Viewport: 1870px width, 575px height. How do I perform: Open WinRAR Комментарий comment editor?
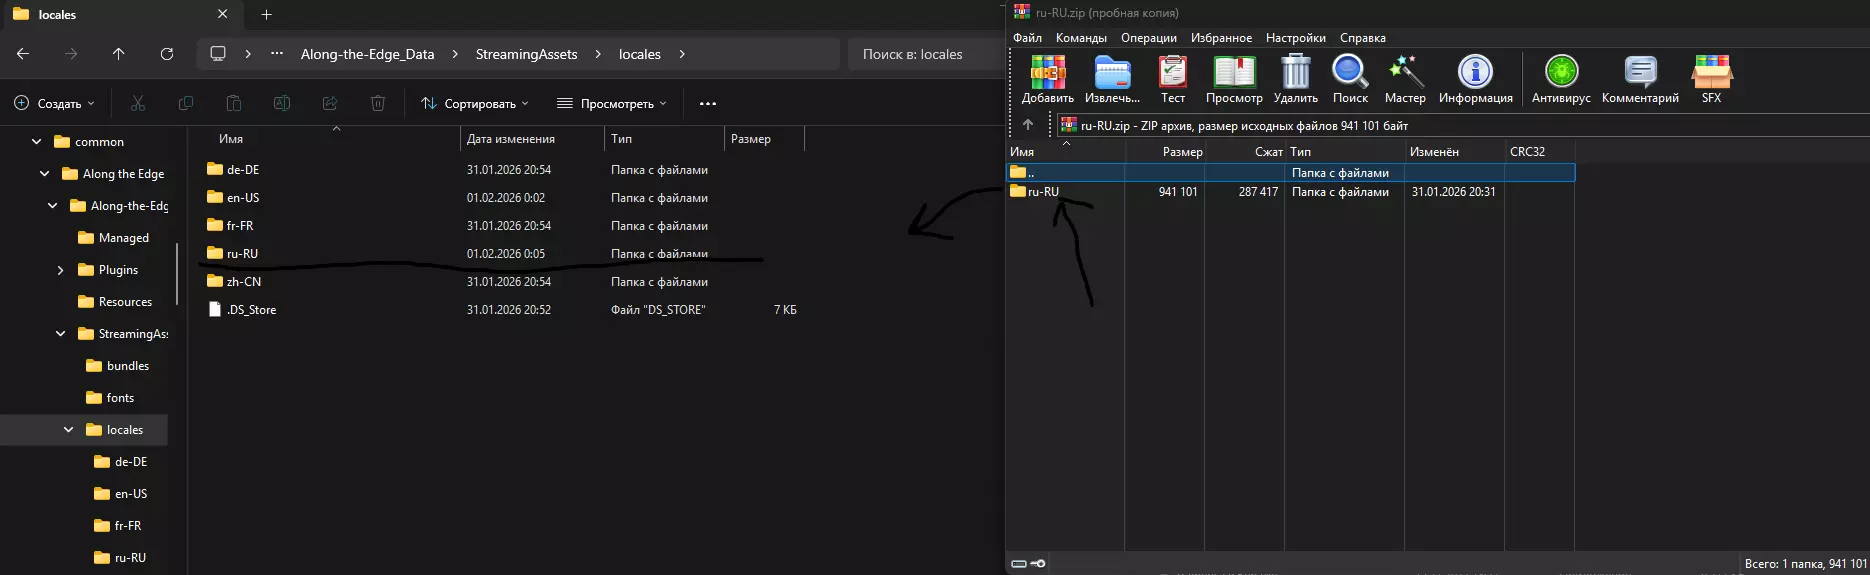(x=1640, y=79)
